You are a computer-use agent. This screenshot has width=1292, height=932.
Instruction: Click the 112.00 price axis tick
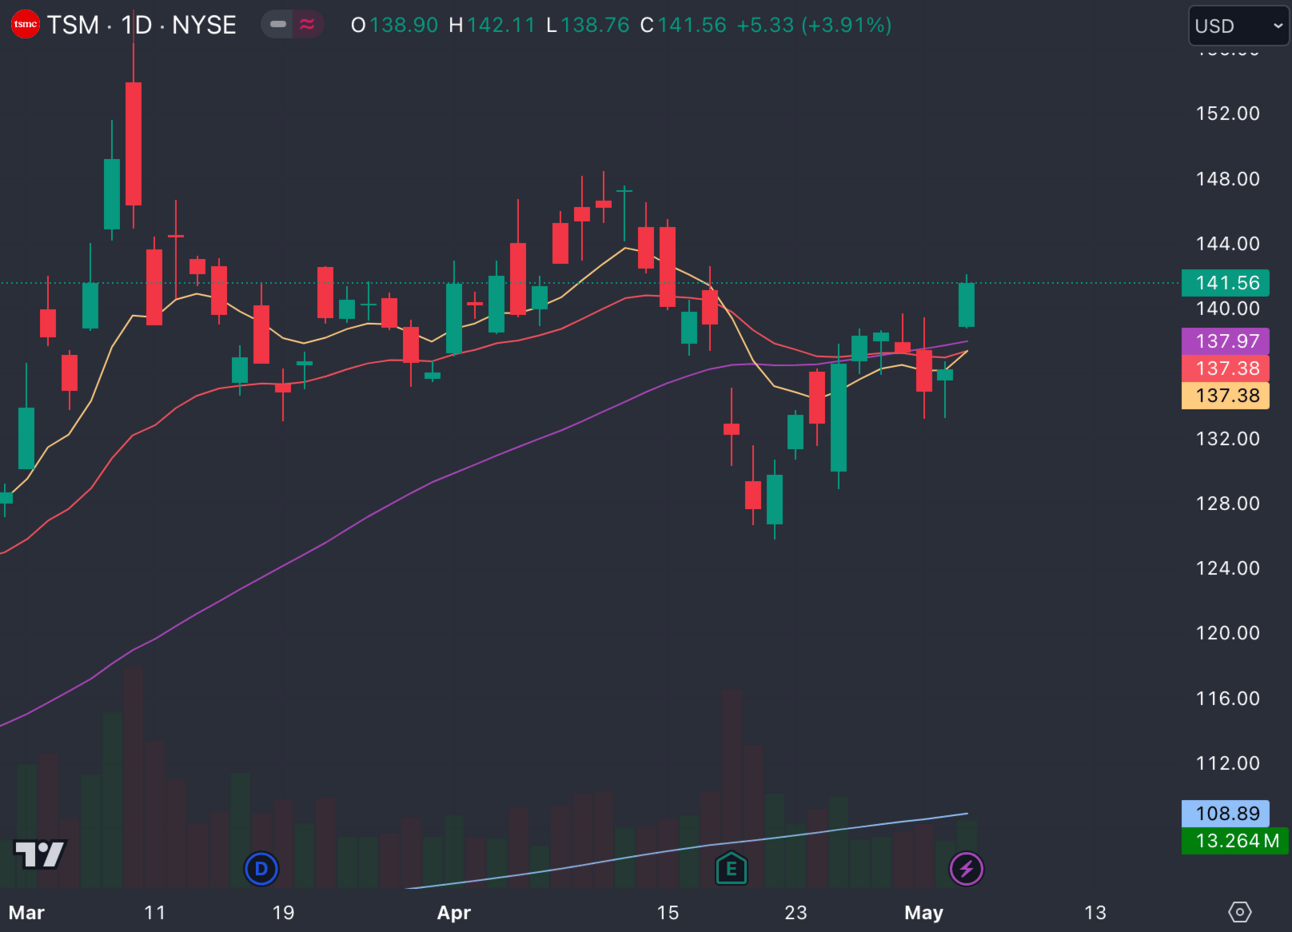tap(1228, 763)
